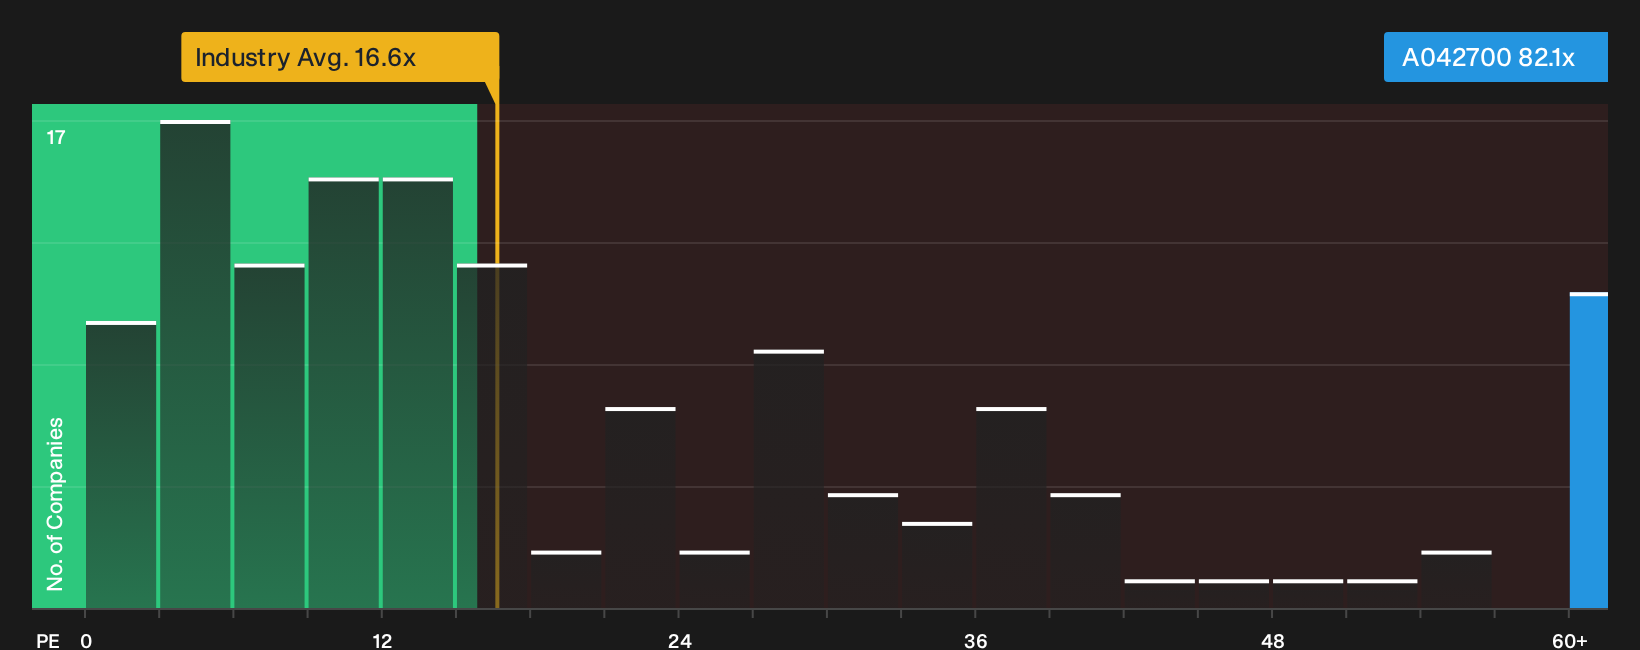Click the No. of Companies axis label
This screenshot has height=650, width=1640.
(55, 504)
